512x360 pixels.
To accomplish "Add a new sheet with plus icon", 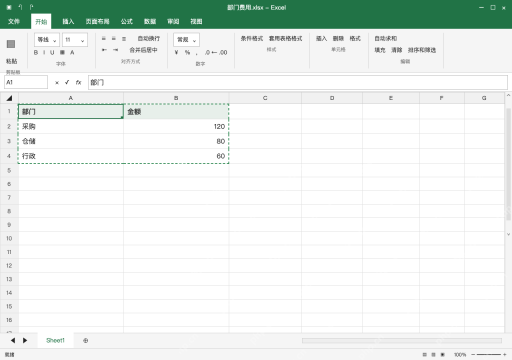I will pos(86,341).
